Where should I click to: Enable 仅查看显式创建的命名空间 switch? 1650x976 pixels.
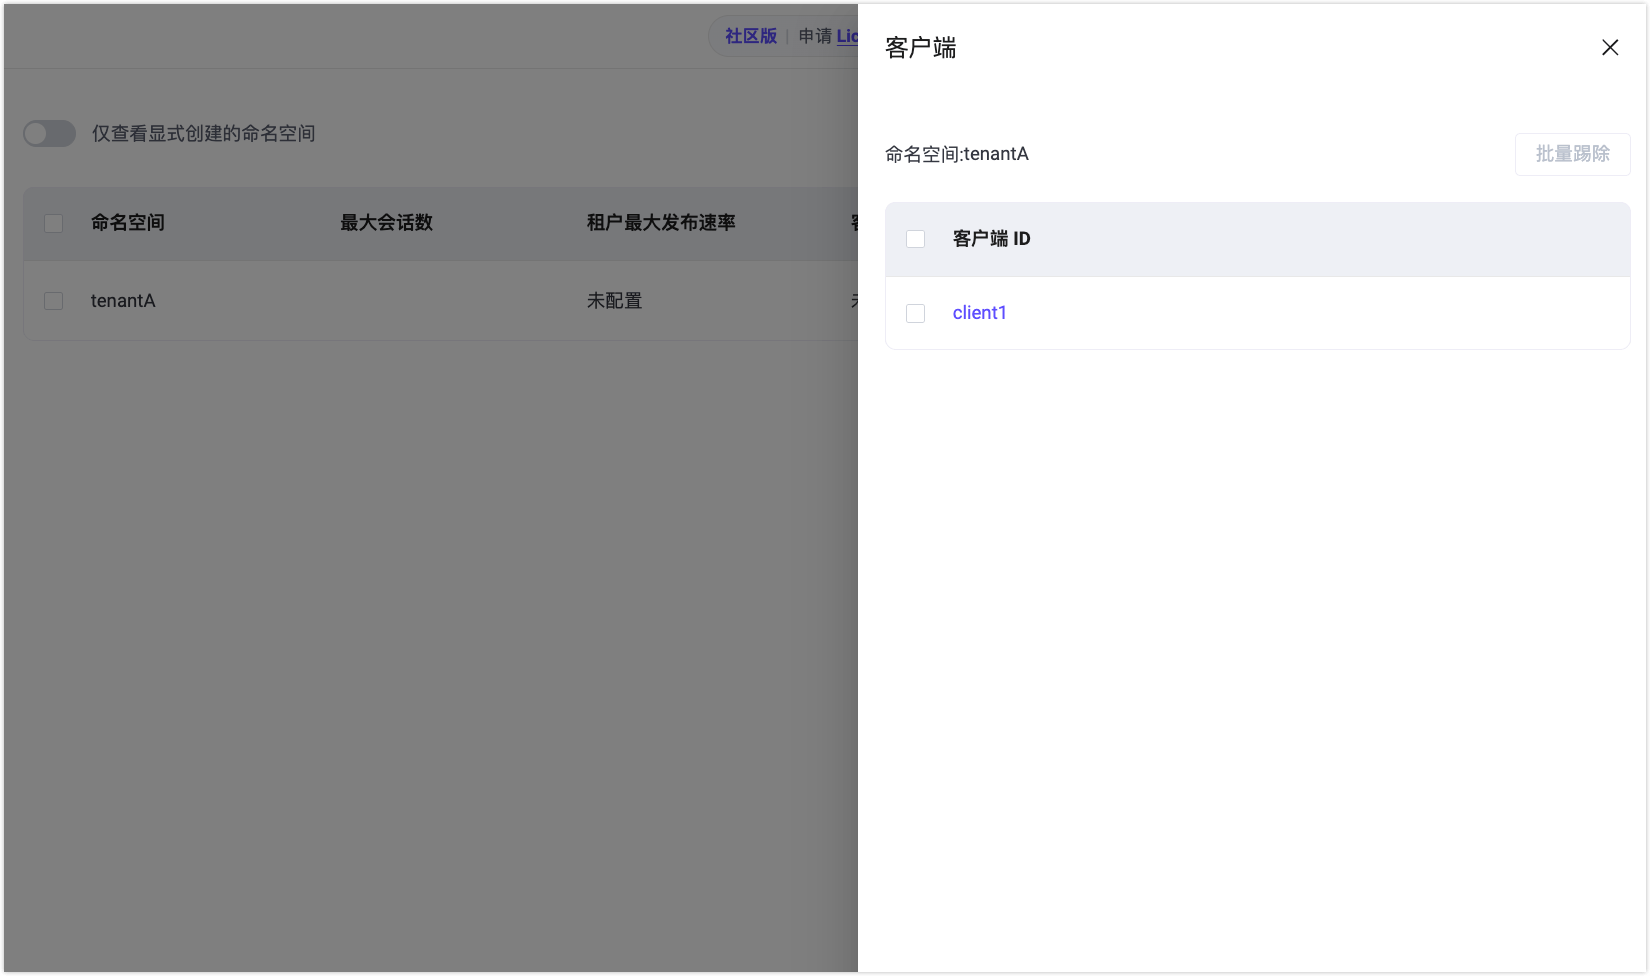tap(49, 133)
